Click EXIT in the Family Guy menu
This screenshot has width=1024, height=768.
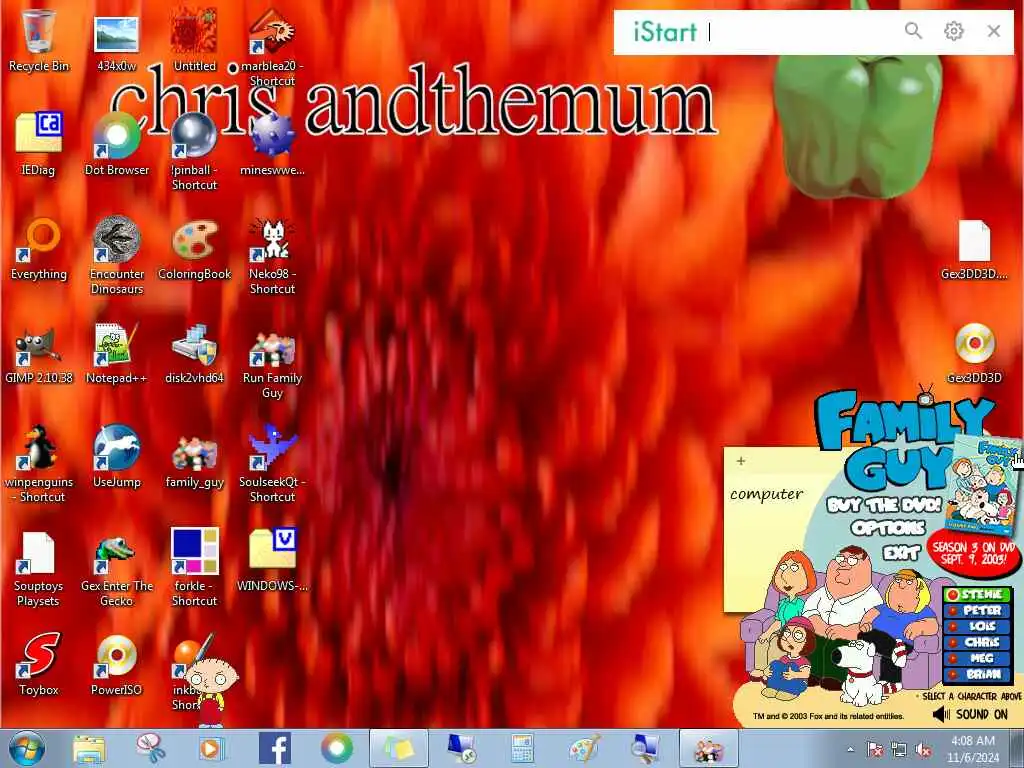coord(901,554)
